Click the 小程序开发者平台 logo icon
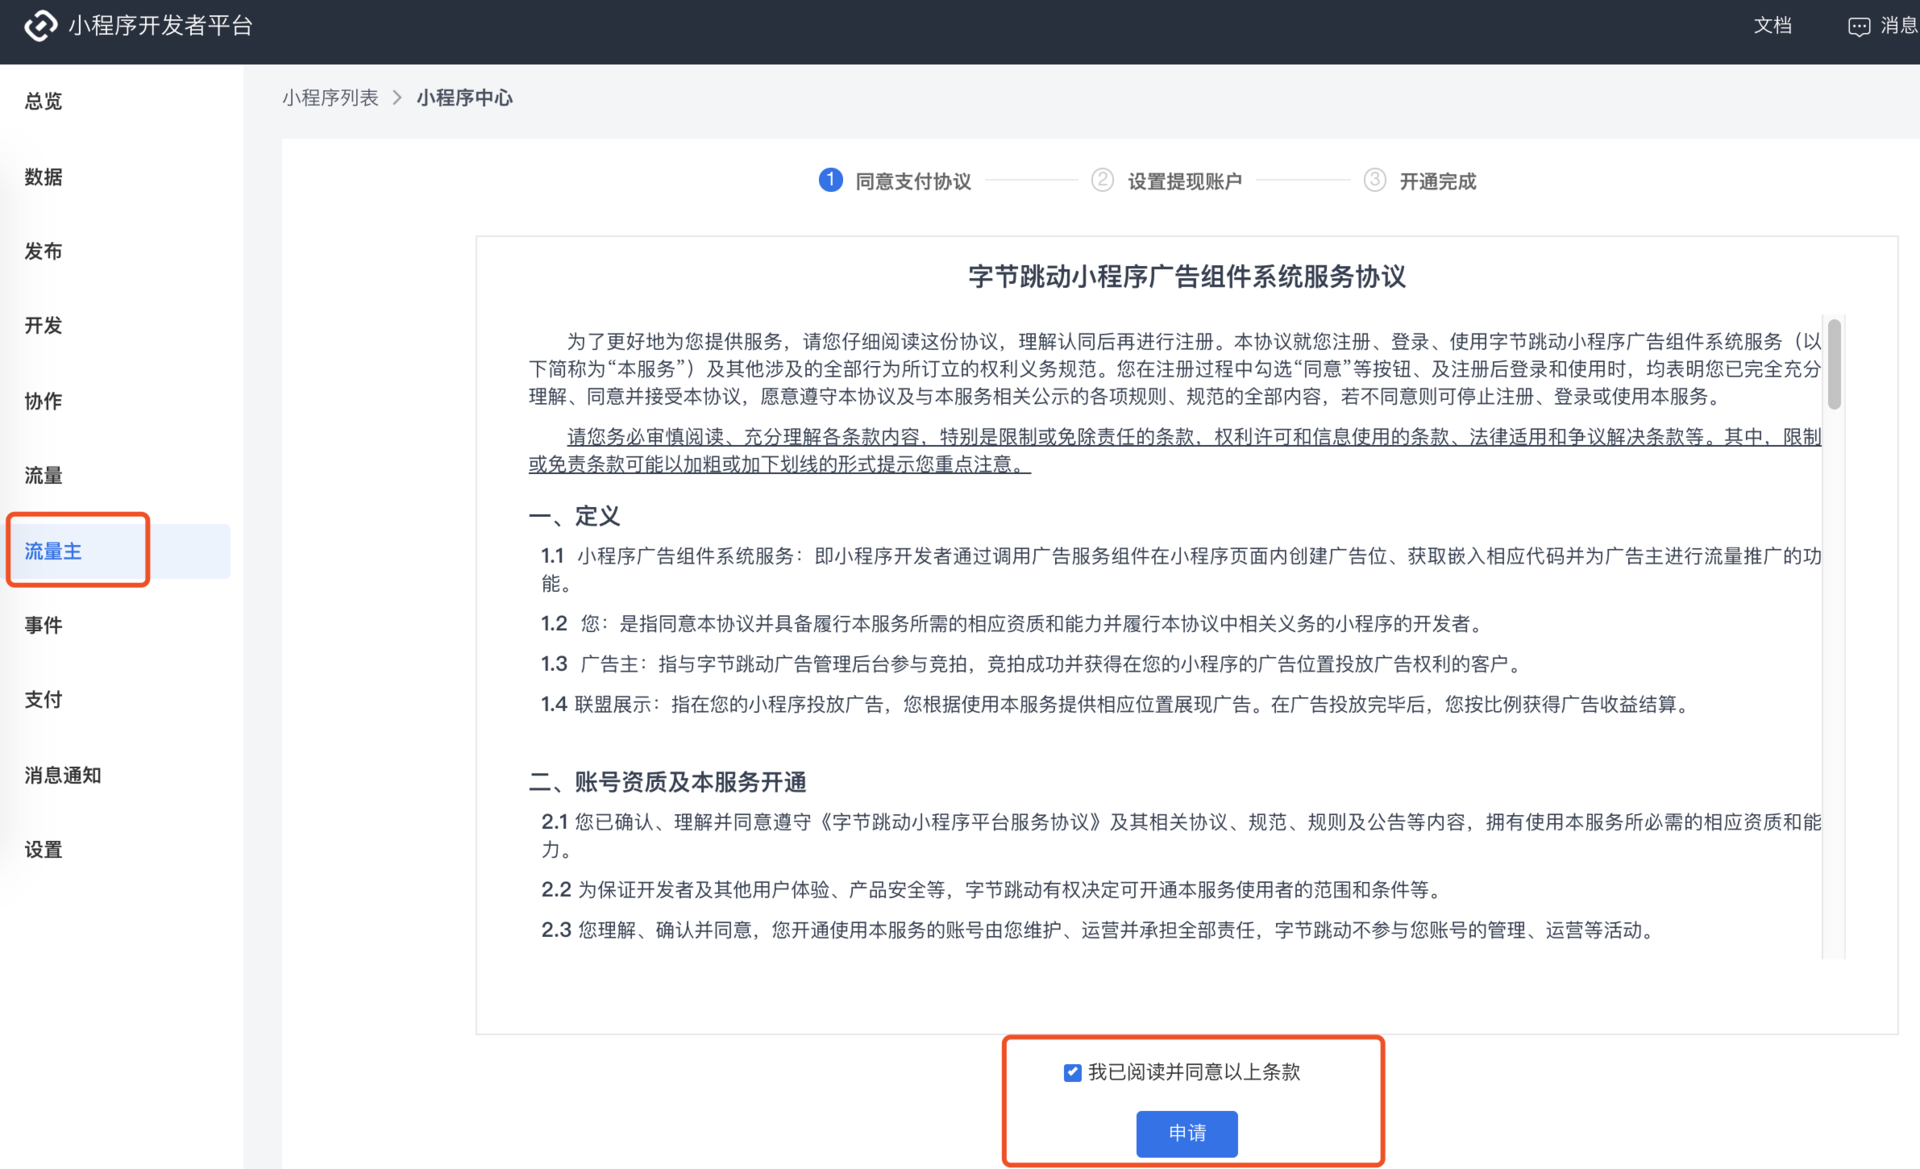The image size is (1920, 1169). pyautogui.click(x=40, y=25)
